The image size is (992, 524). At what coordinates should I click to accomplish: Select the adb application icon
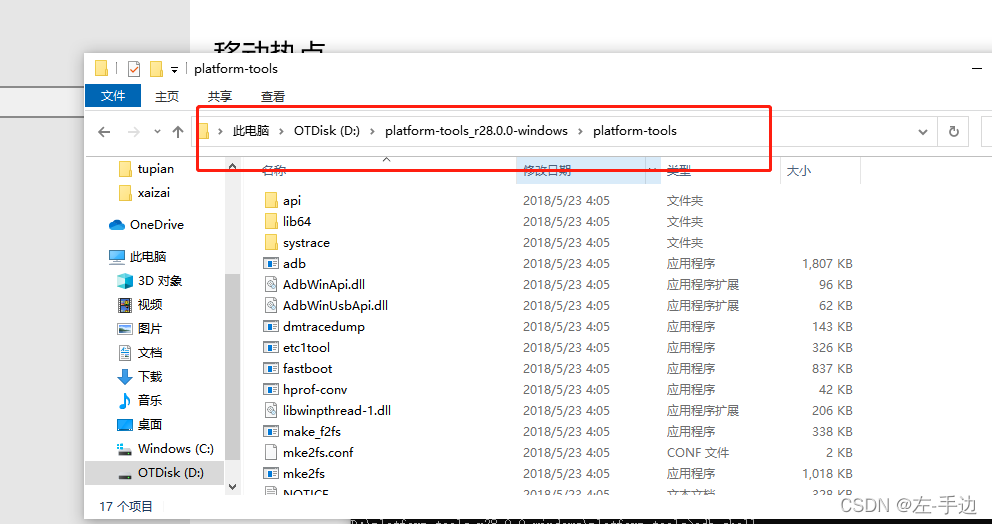pyautogui.click(x=271, y=263)
